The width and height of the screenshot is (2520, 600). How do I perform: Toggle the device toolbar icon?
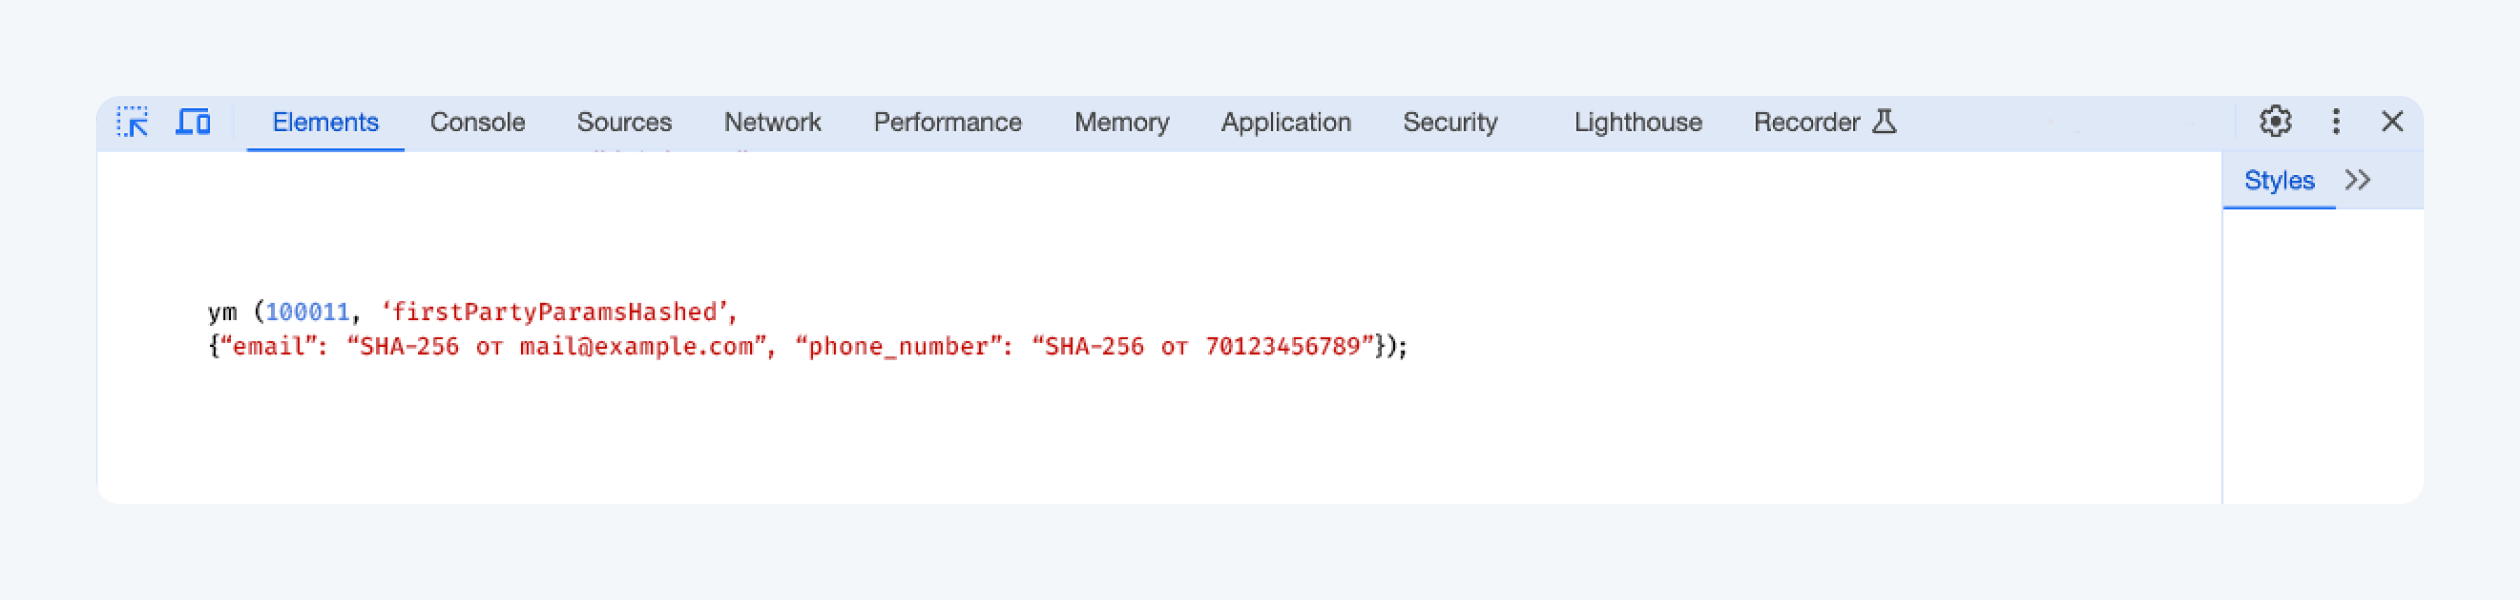(193, 122)
